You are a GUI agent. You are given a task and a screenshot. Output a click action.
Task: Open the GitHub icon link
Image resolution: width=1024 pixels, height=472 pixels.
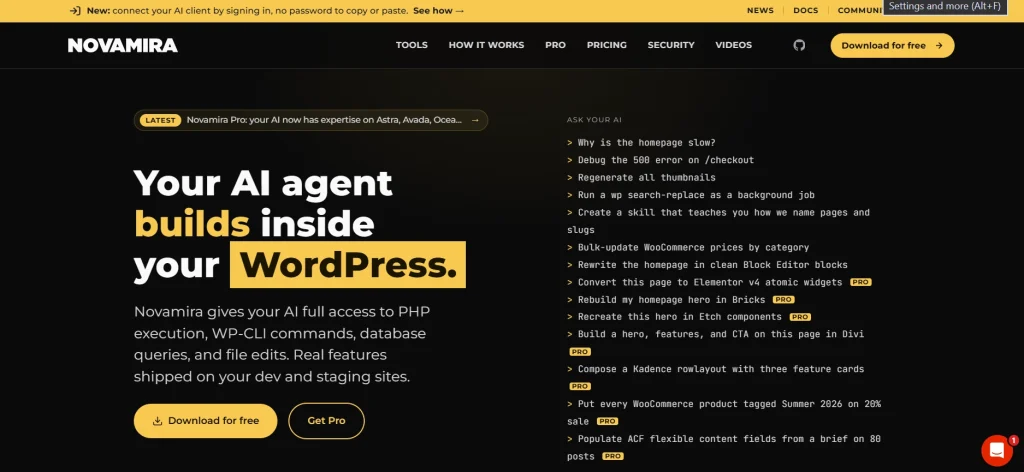pyautogui.click(x=799, y=45)
